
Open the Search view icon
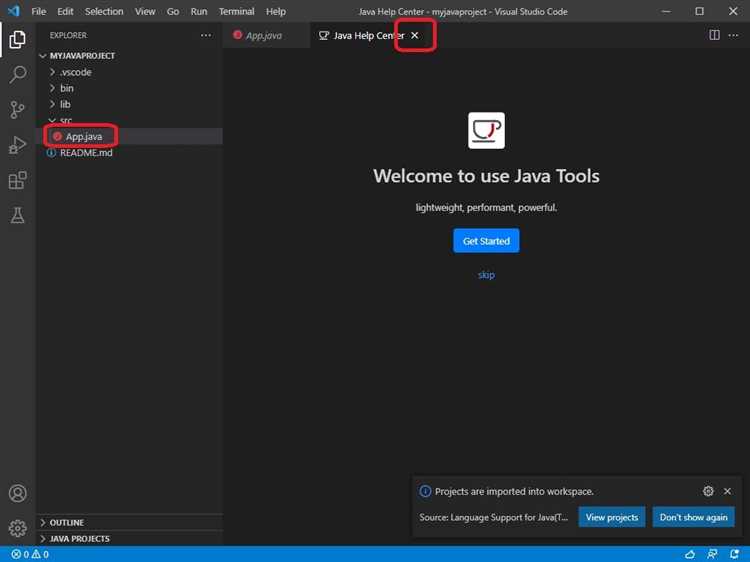[17, 75]
